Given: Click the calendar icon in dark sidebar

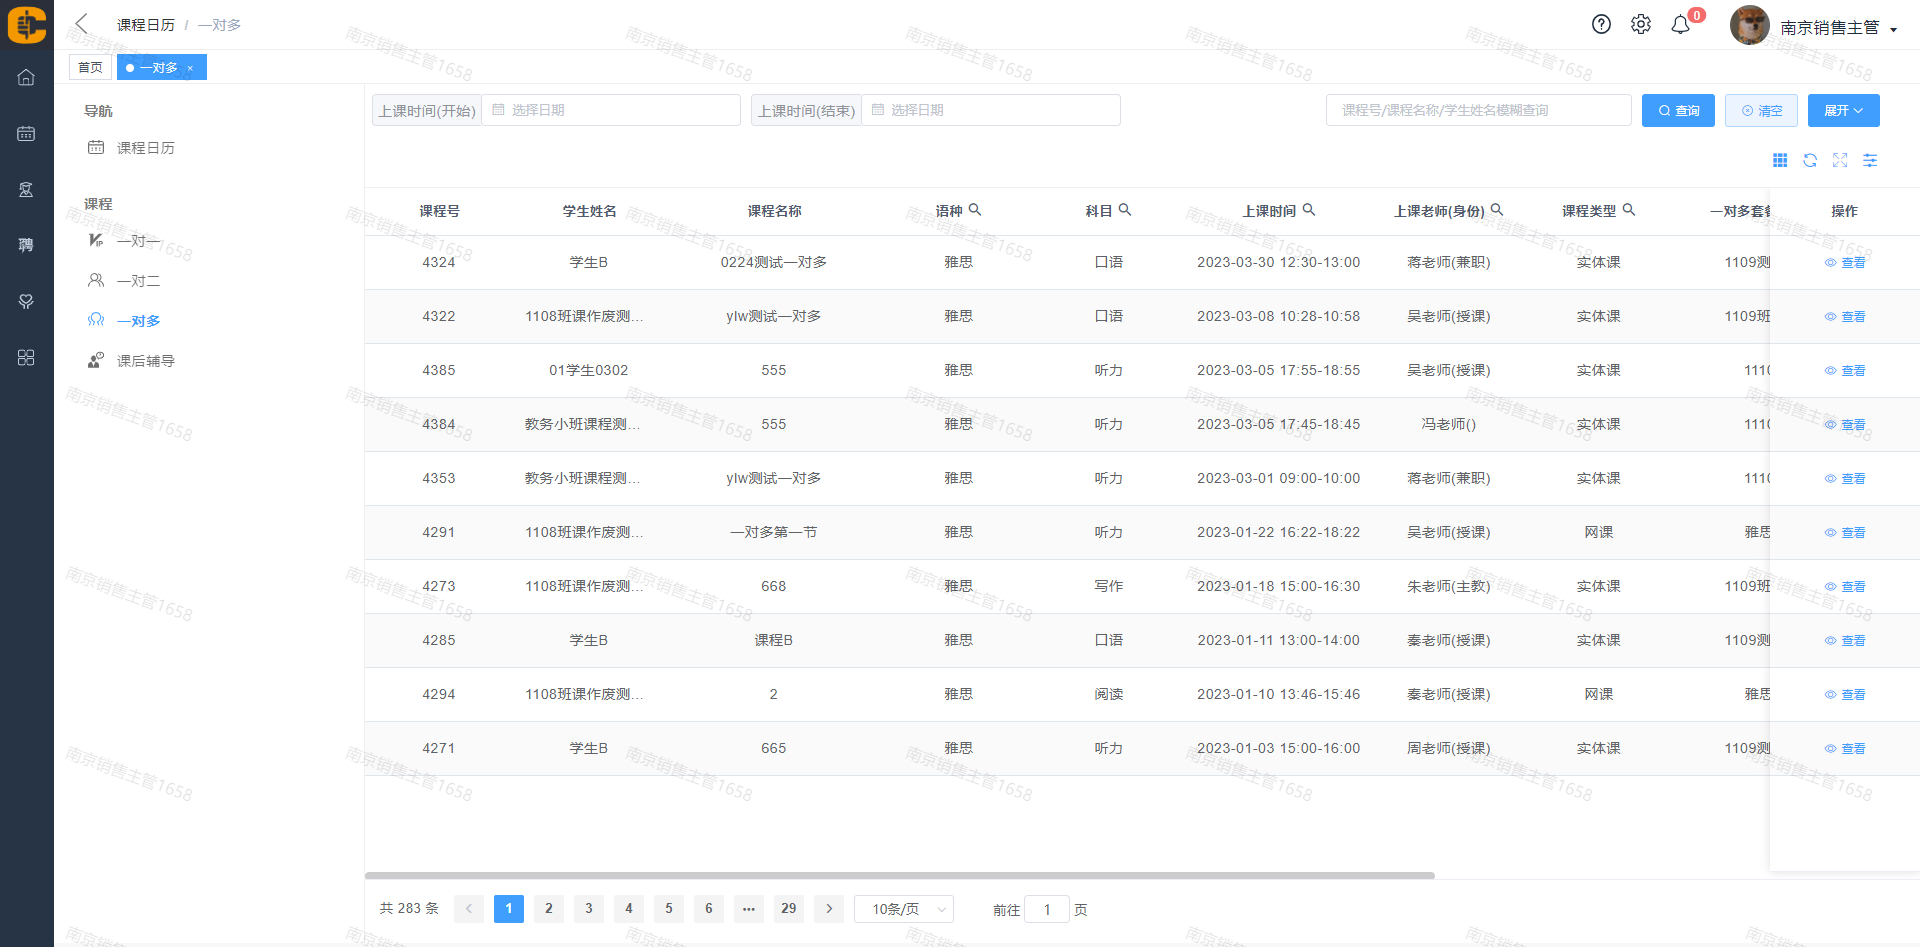Looking at the screenshot, I should tap(26, 133).
